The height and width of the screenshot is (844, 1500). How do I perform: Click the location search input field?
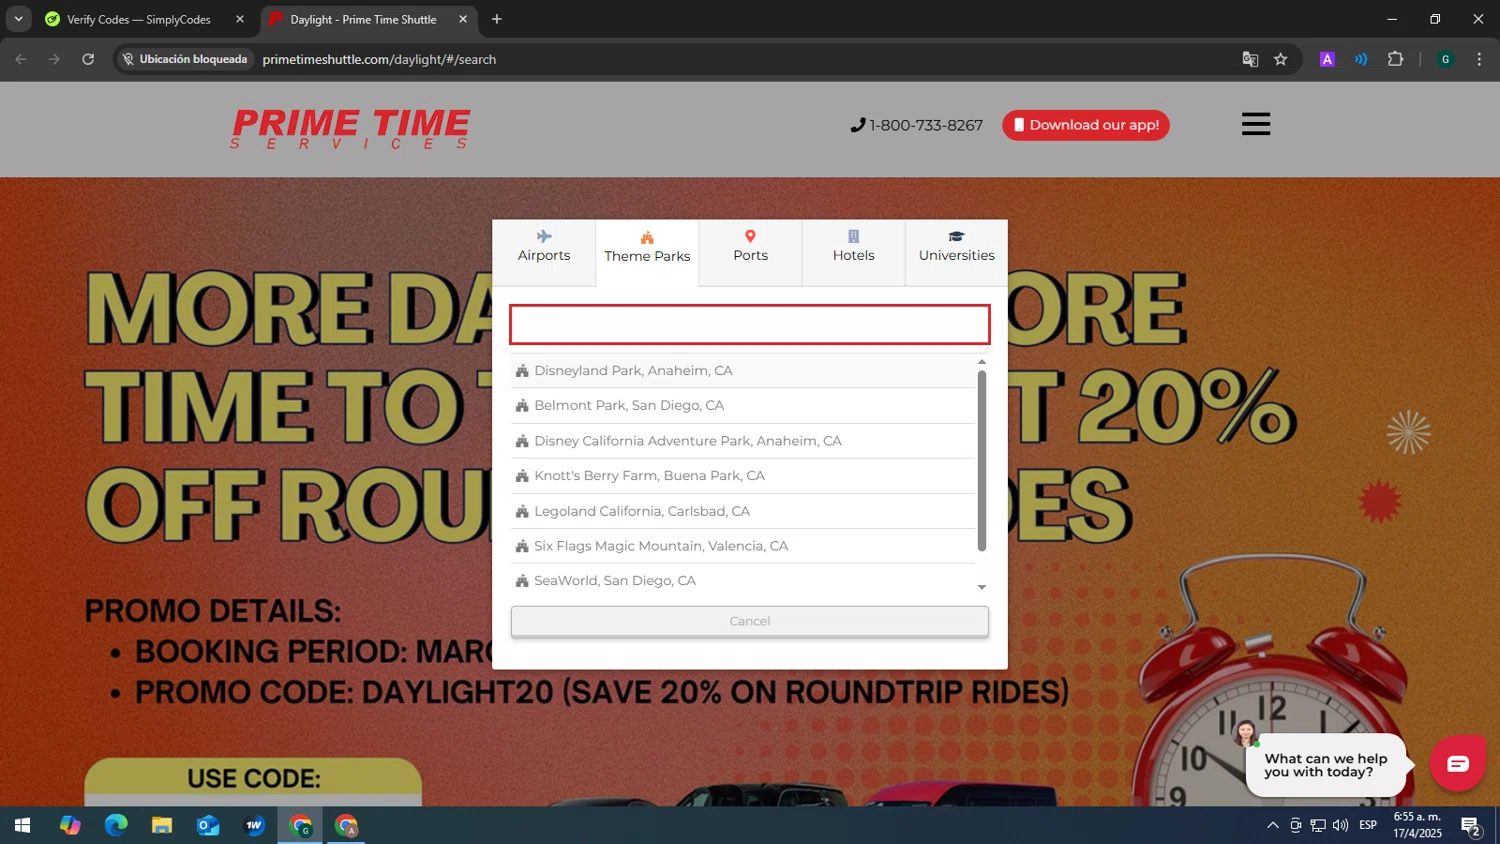750,325
